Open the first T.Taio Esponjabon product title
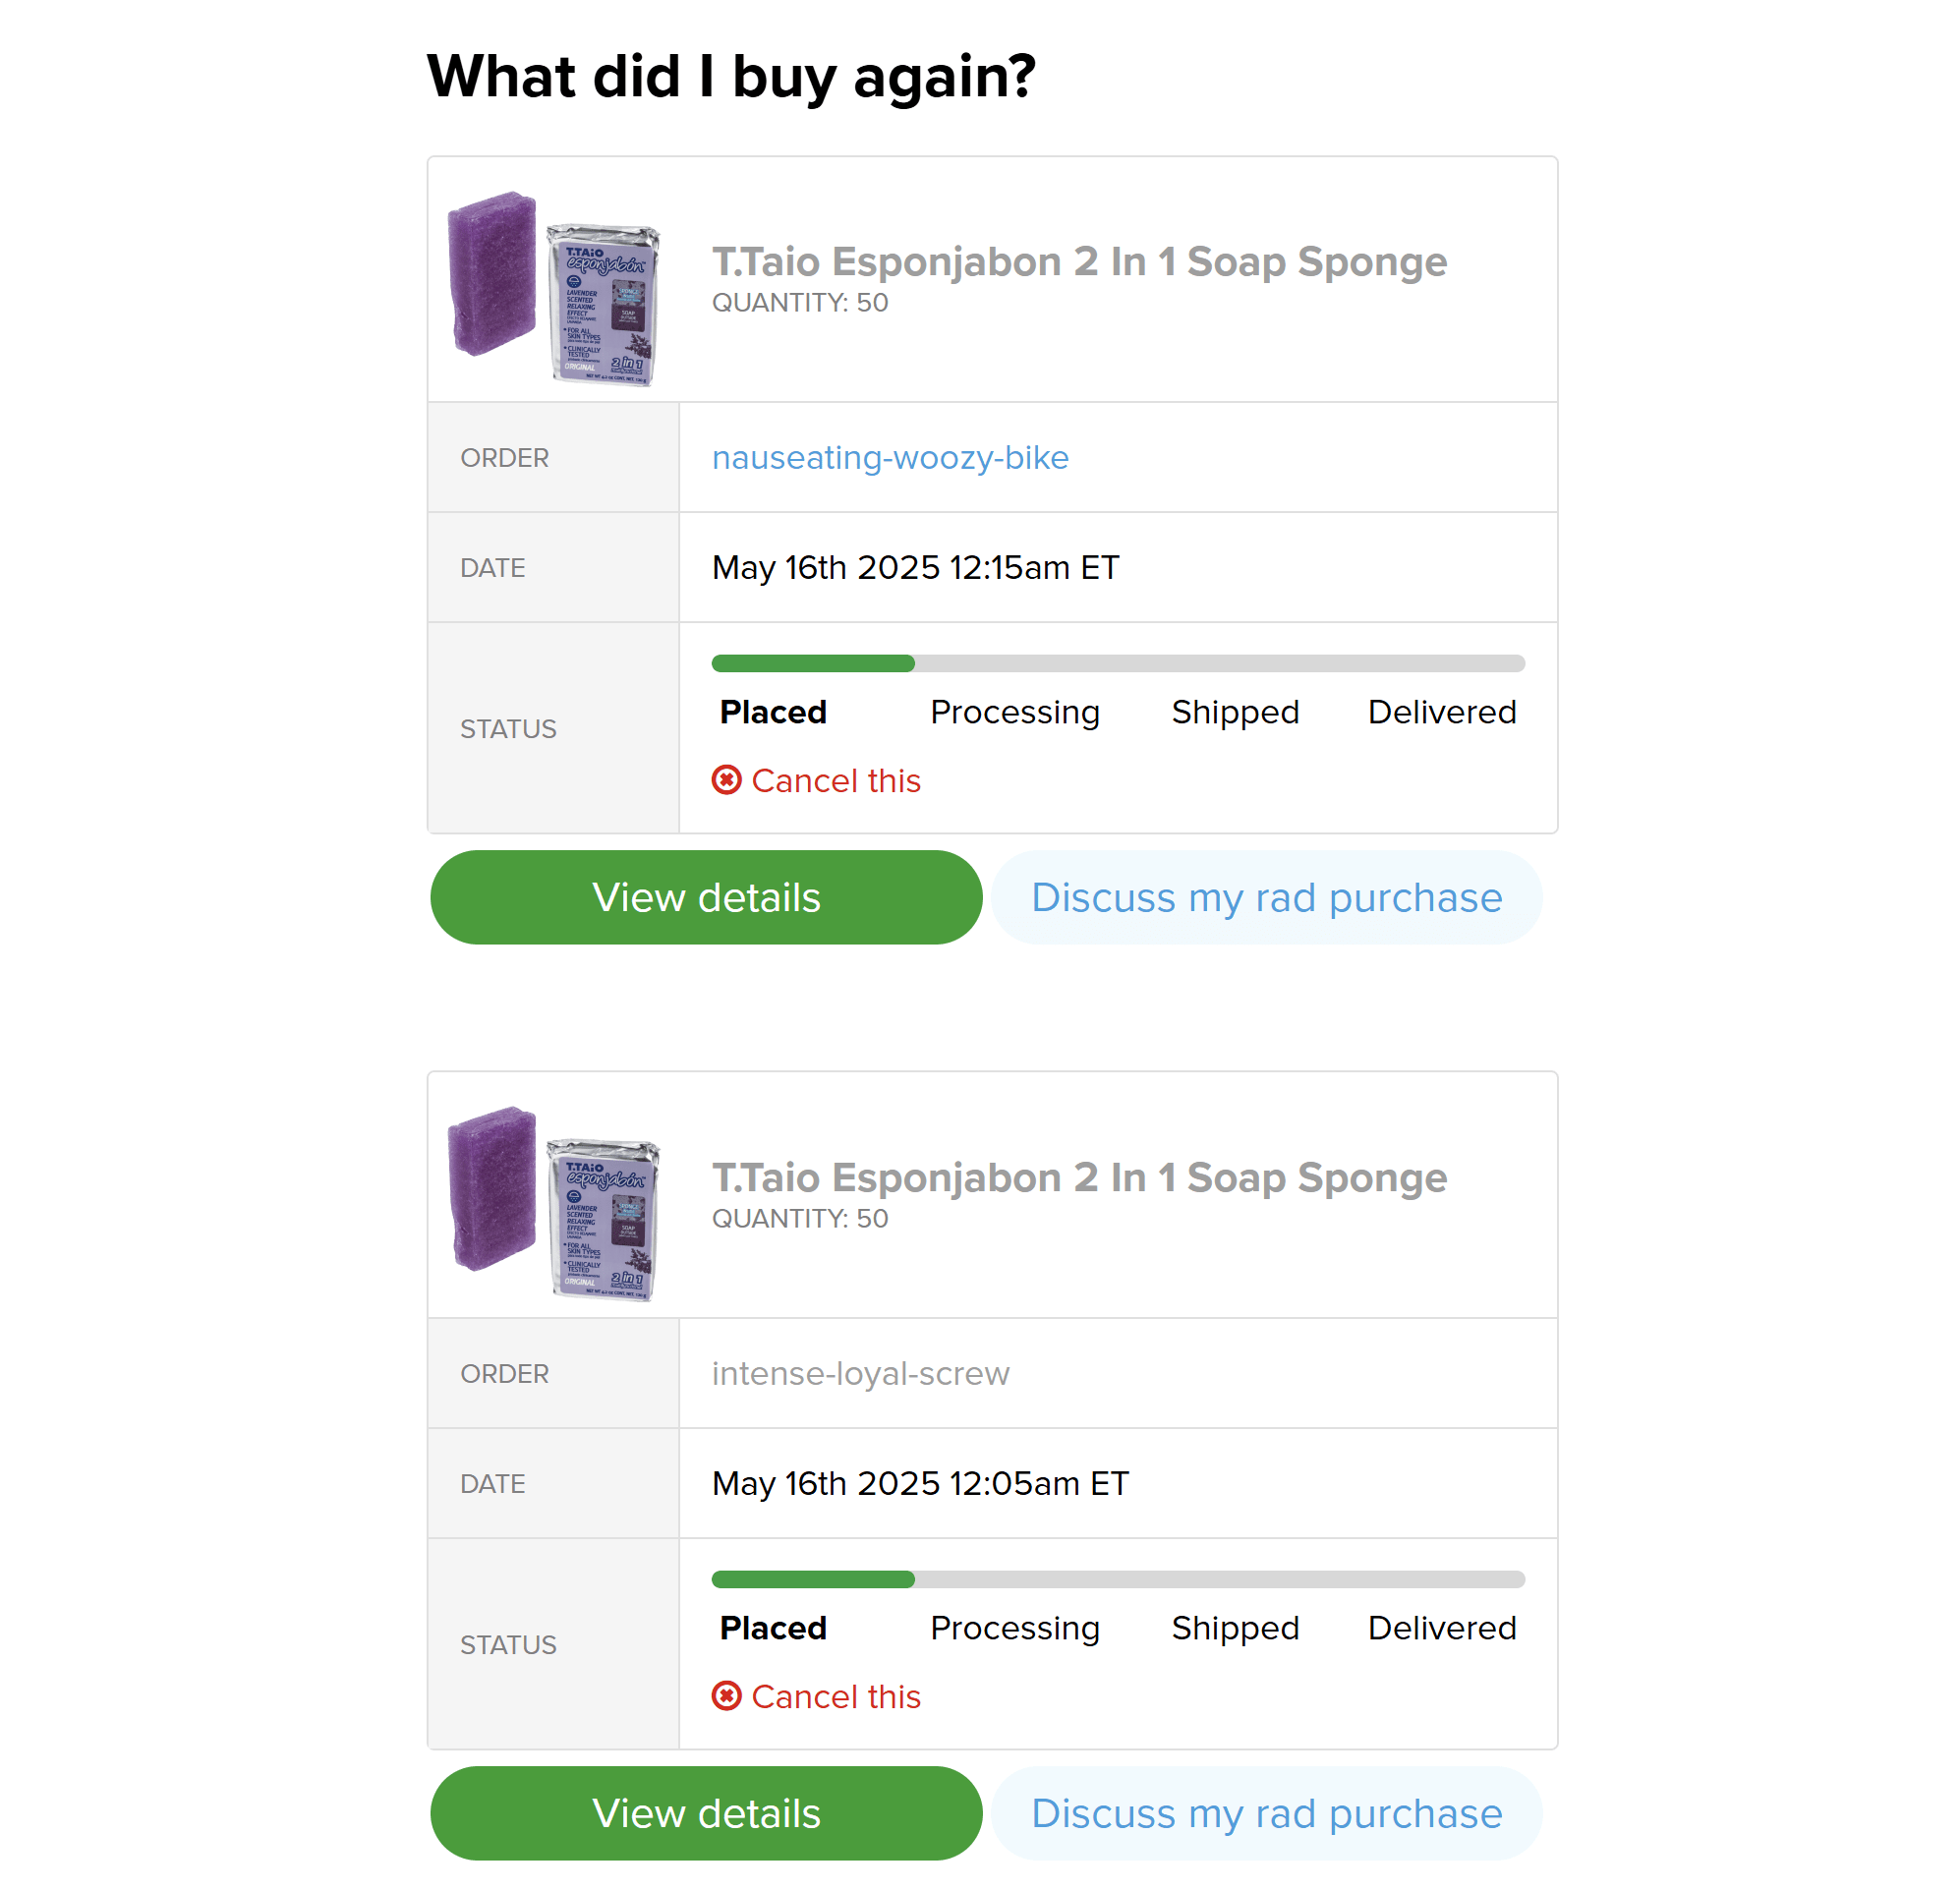Viewport: 1960px width, 1891px height. 1079,262
